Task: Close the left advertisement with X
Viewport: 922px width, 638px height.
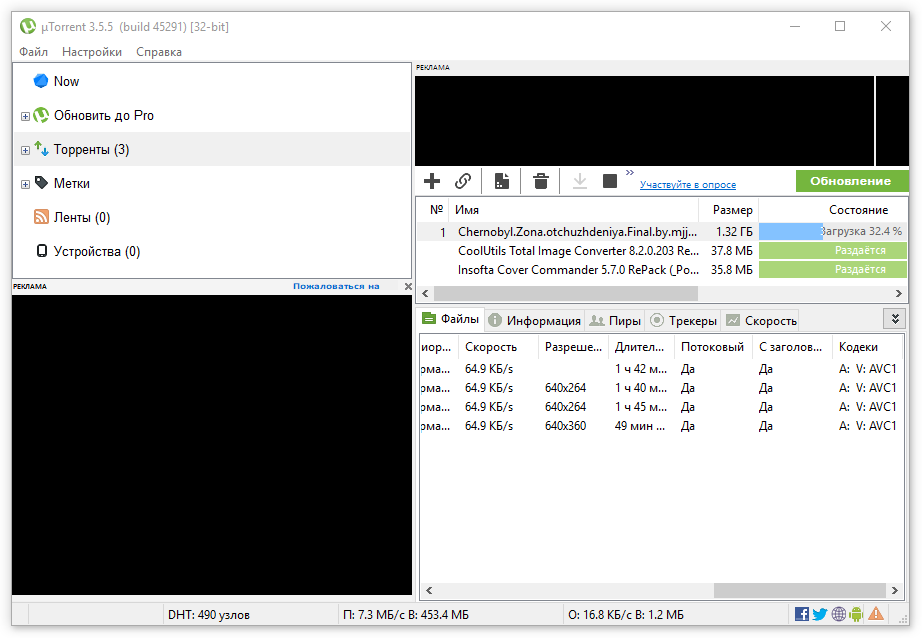Action: tap(408, 286)
